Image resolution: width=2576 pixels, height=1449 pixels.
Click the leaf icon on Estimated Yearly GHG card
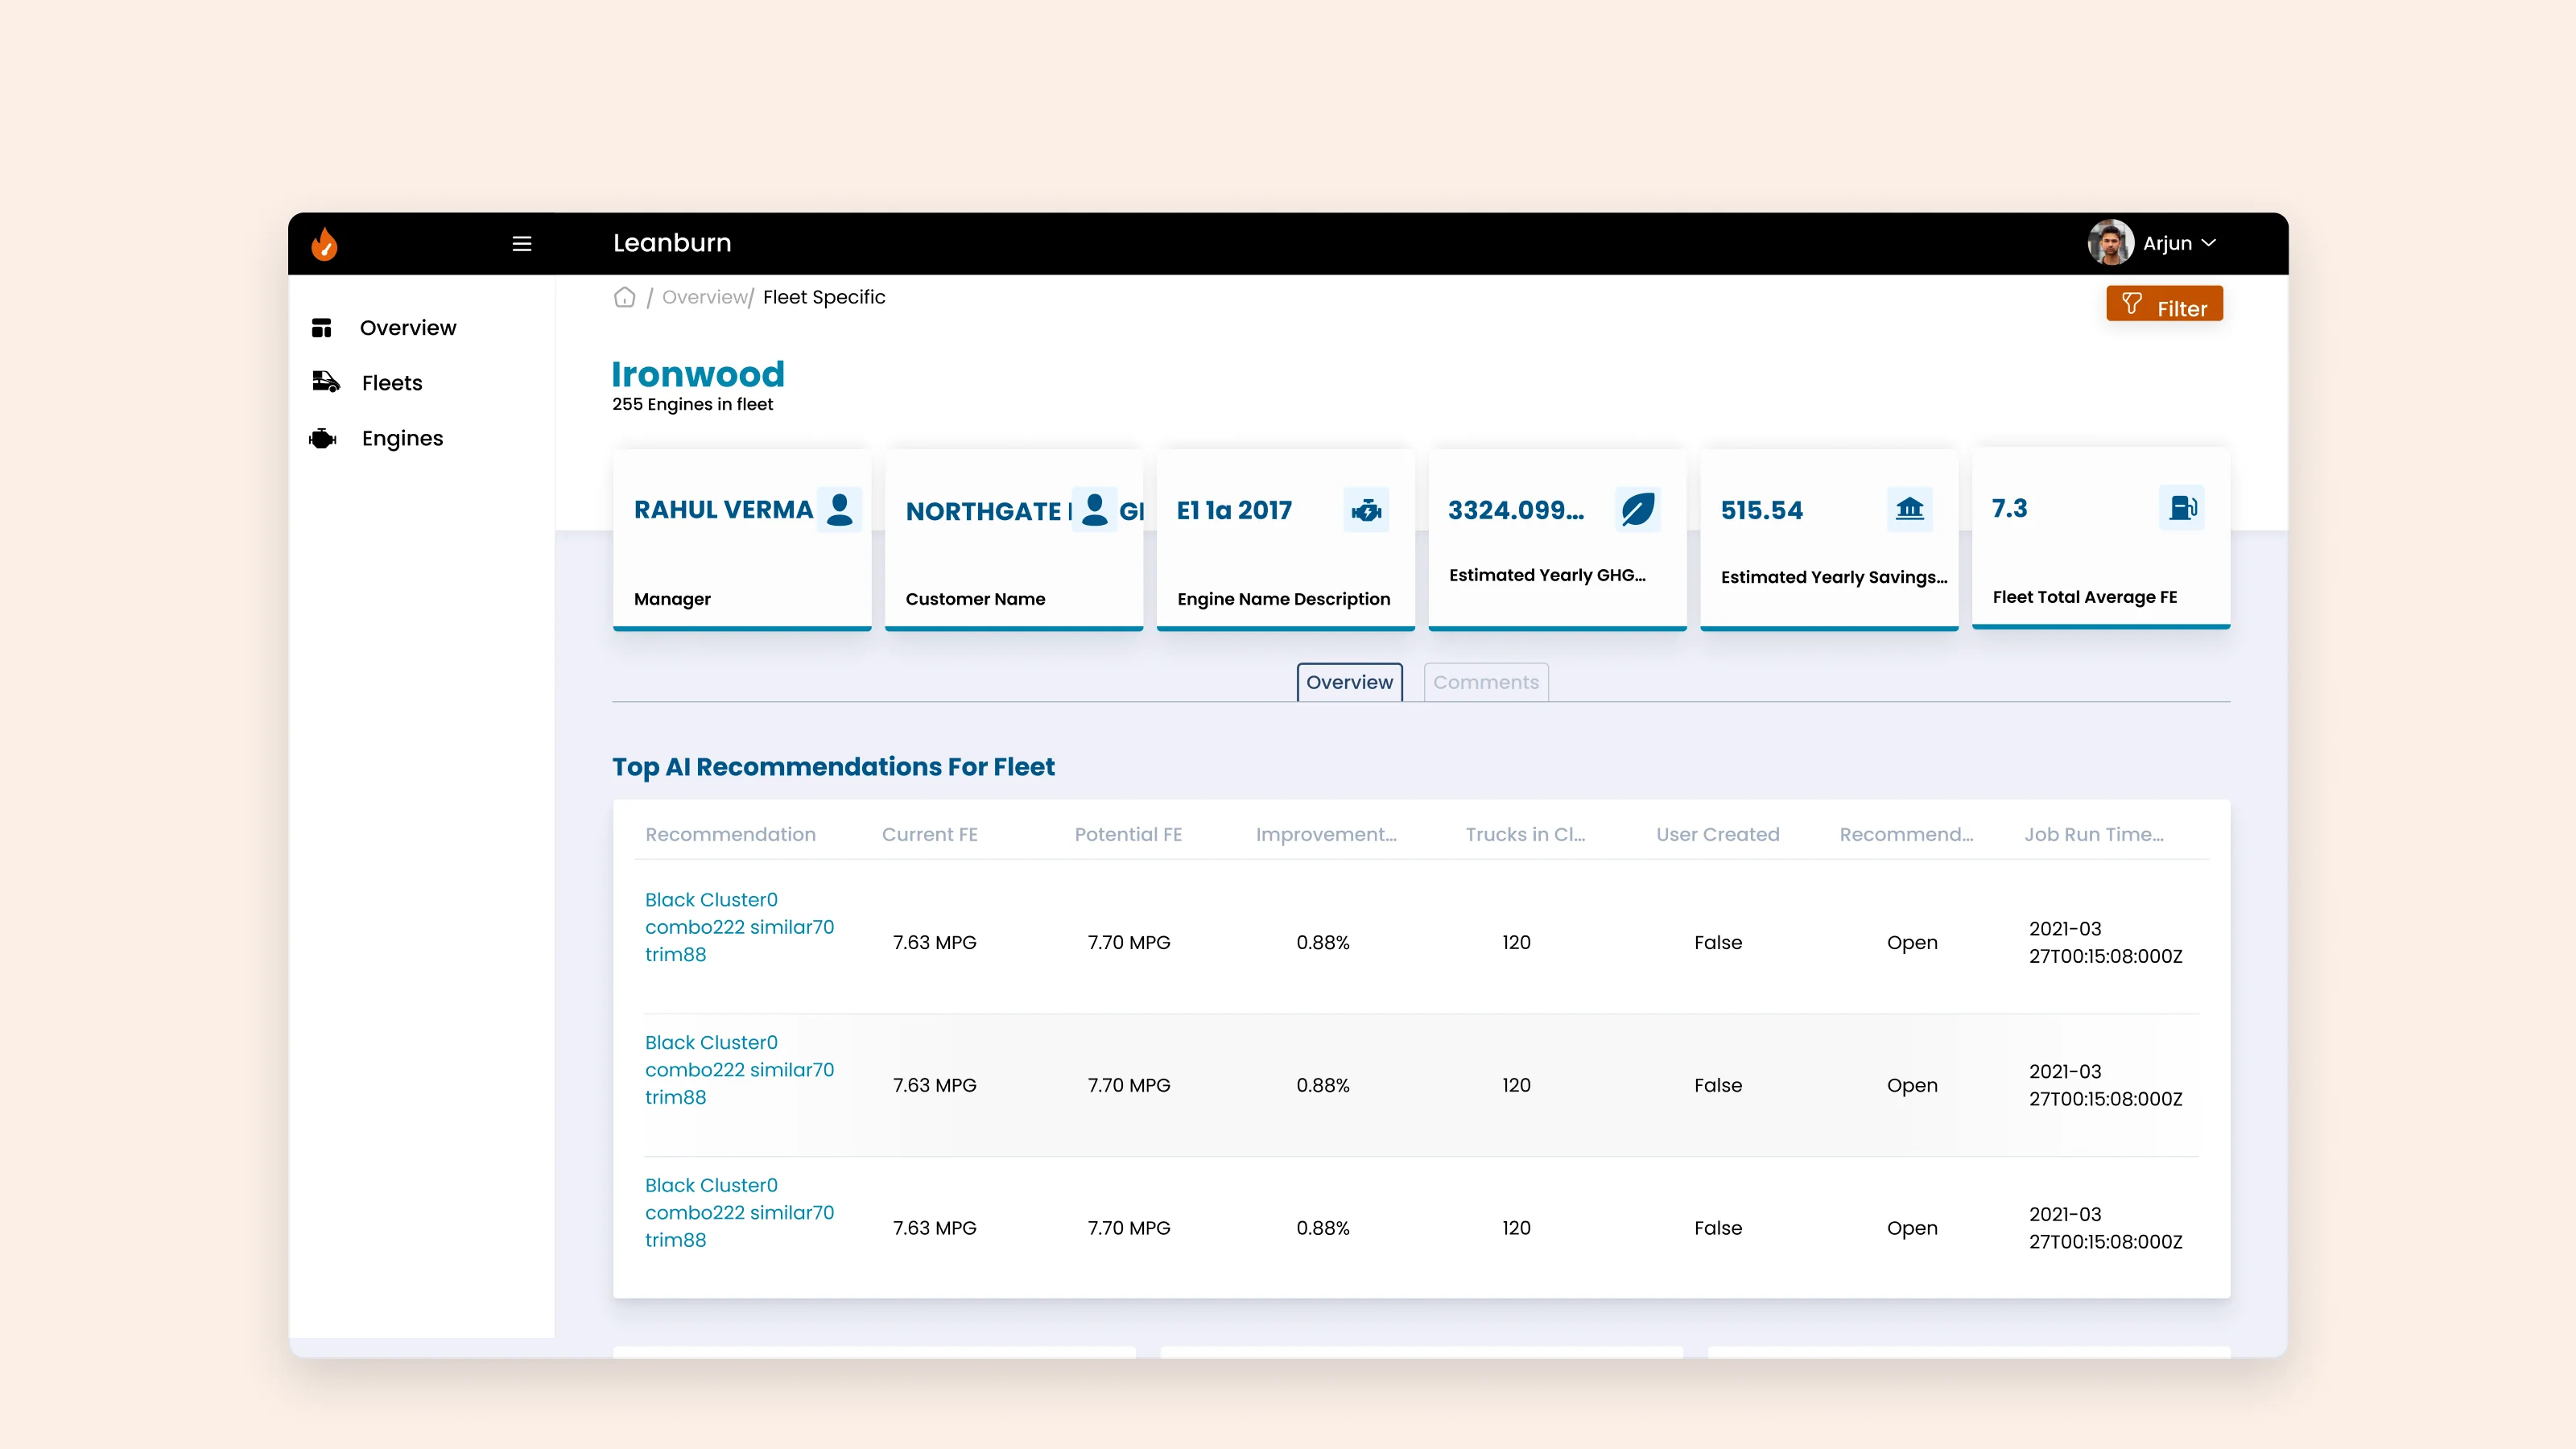(x=1637, y=510)
